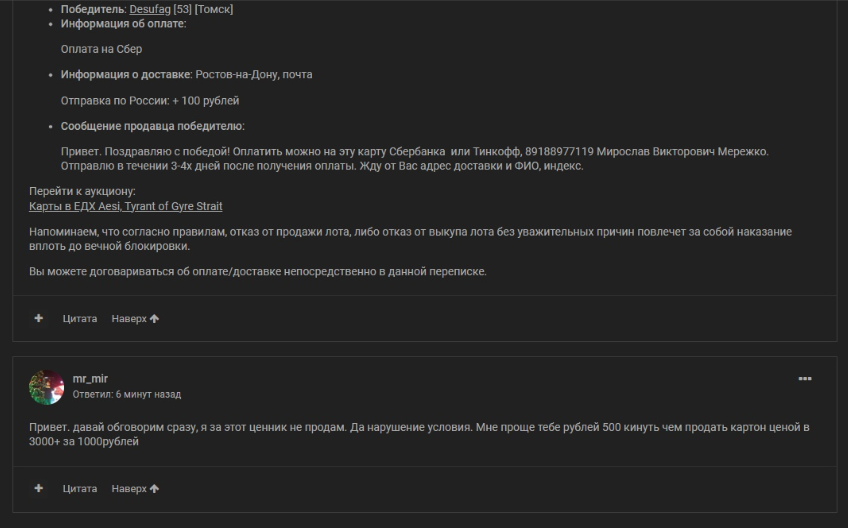Click the Информация об оплате heading
The image size is (848, 528).
tap(123, 23)
